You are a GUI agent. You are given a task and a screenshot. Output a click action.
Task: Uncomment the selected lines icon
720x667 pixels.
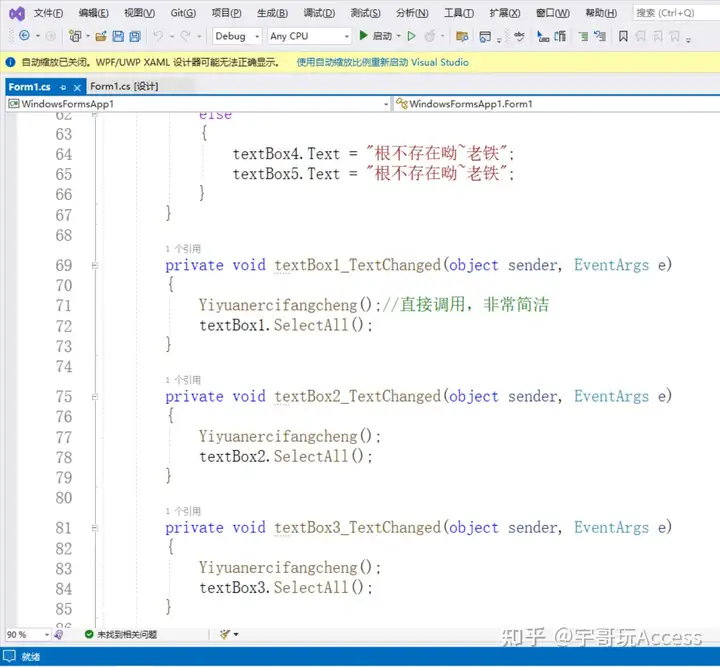[x=600, y=36]
